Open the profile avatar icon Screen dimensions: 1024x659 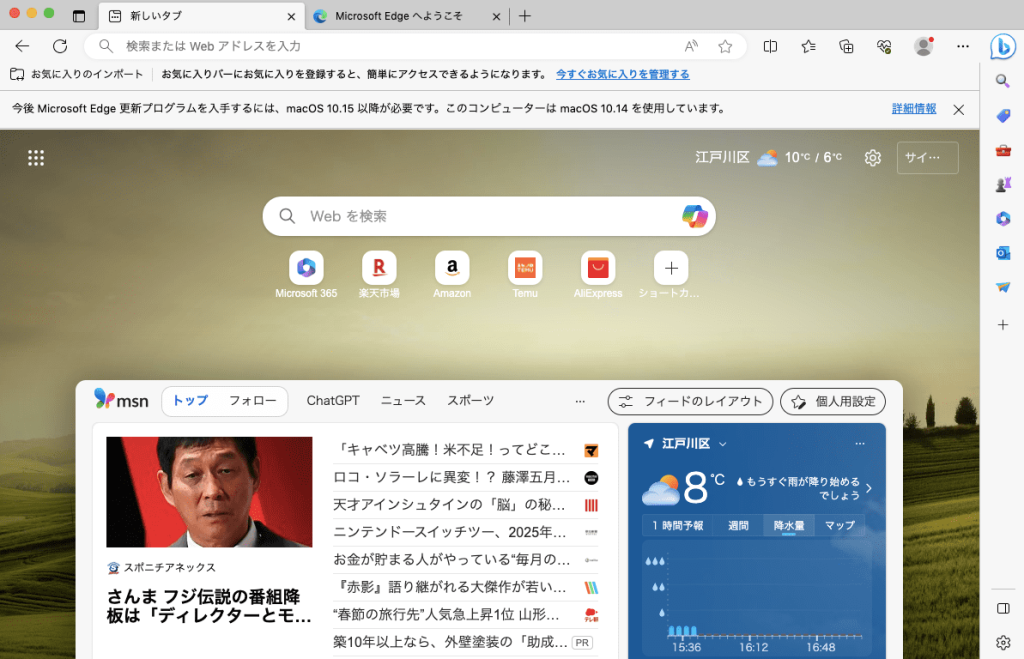click(923, 46)
